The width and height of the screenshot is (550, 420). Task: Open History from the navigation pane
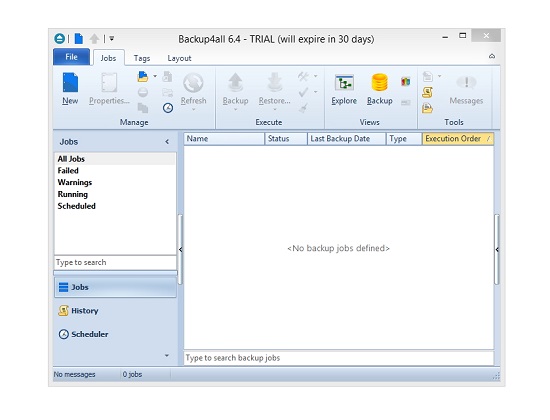point(79,311)
